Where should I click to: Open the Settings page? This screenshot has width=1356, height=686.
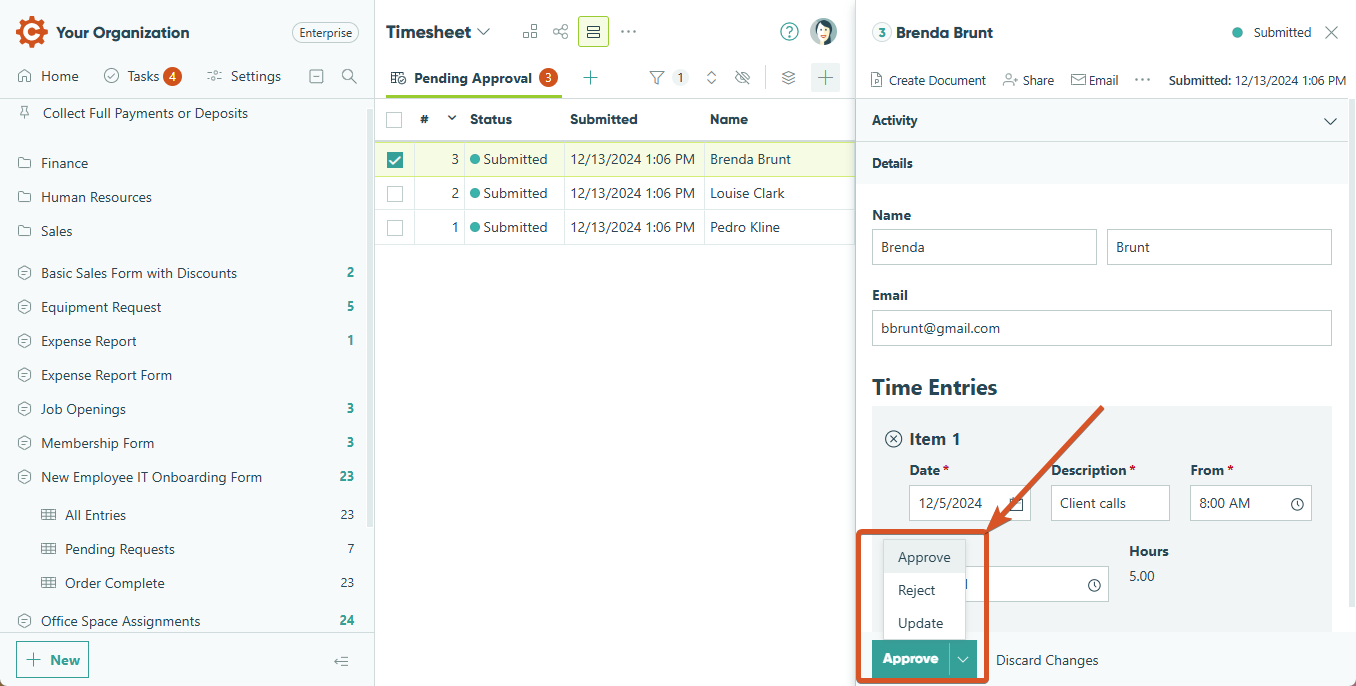[x=244, y=76]
